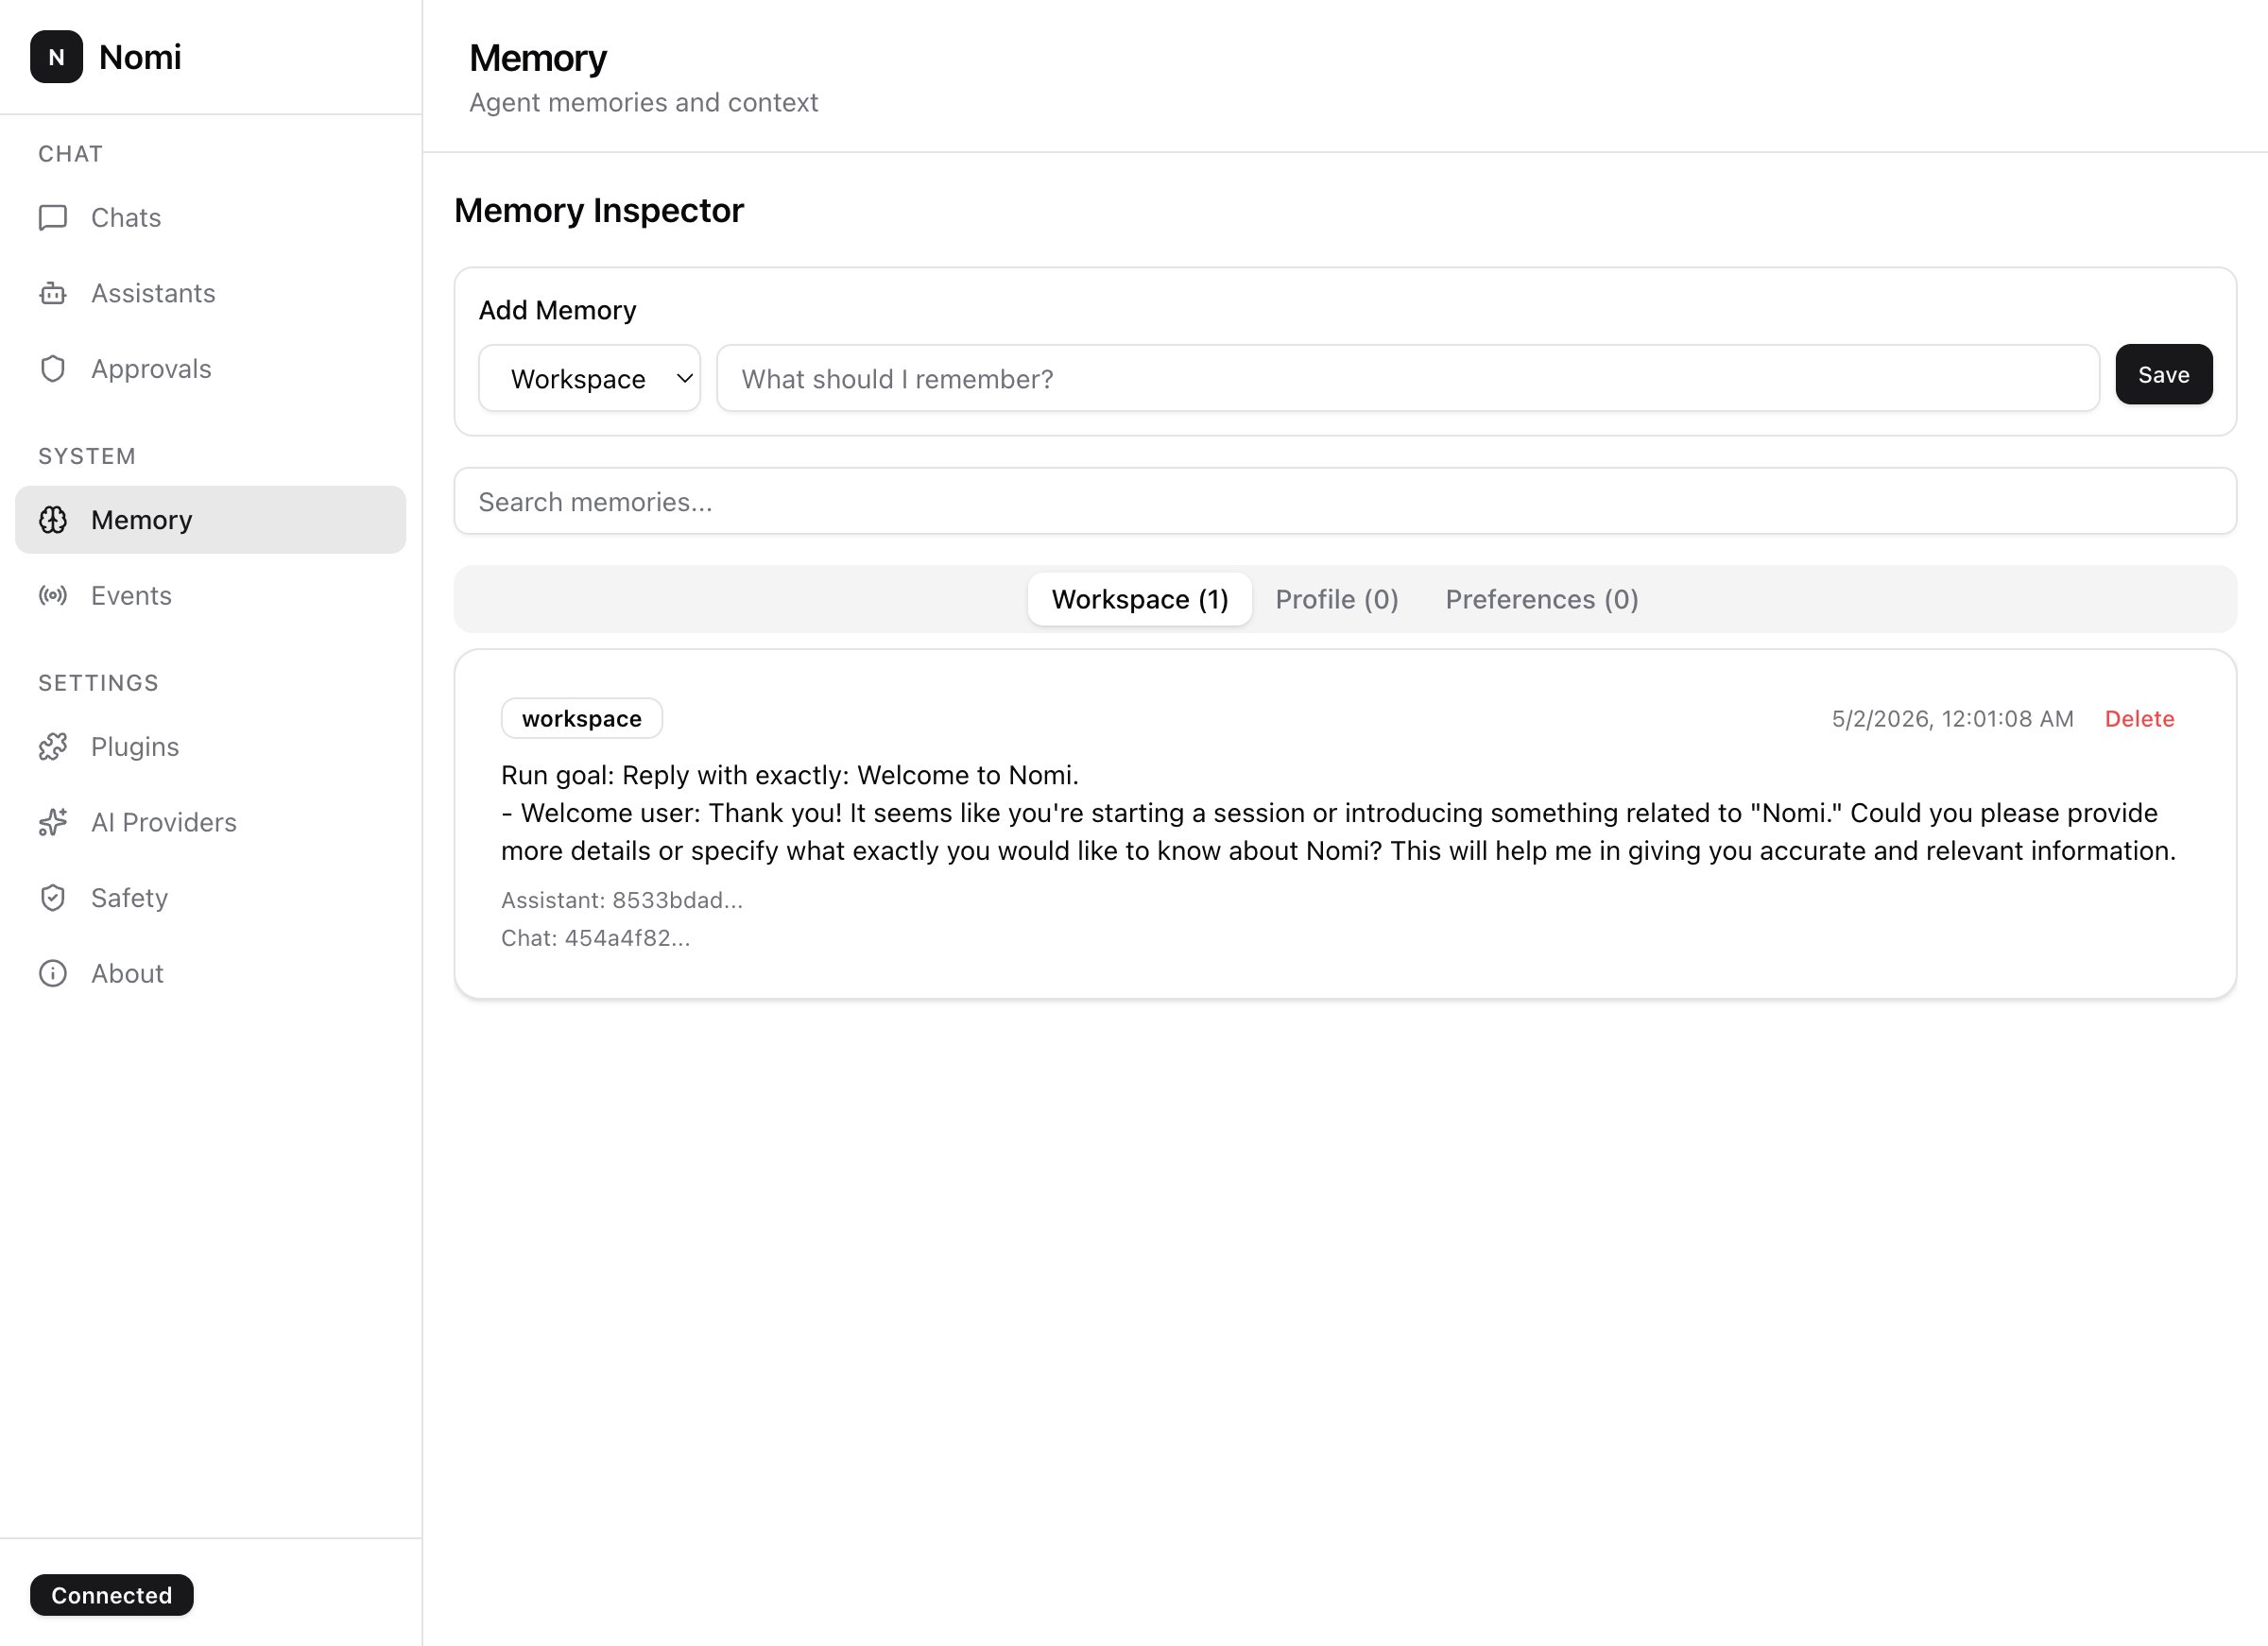Click the Chats speech bubble icon
This screenshot has width=2268, height=1646.
[x=53, y=218]
